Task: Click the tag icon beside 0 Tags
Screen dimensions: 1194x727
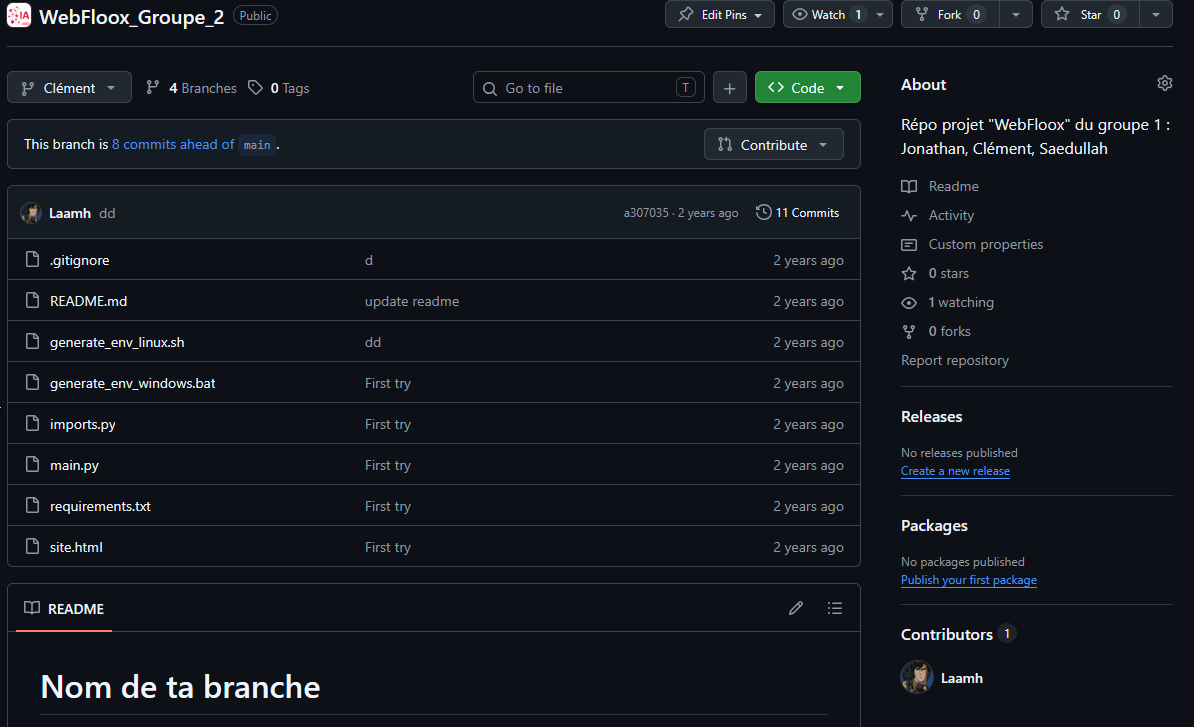Action: pyautogui.click(x=255, y=88)
